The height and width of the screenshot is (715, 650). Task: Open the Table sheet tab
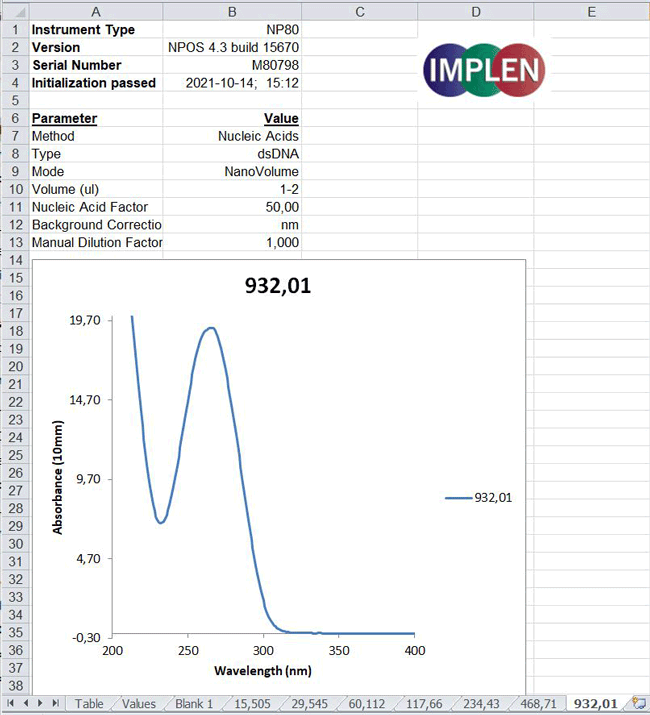89,704
